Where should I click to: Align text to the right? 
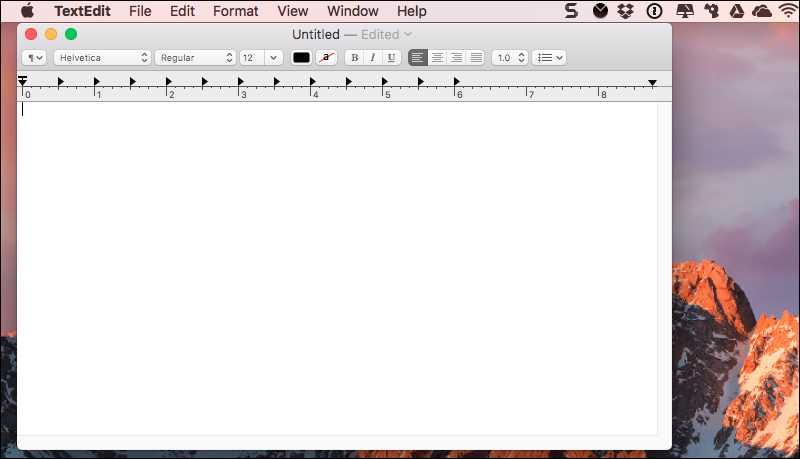(x=456, y=58)
